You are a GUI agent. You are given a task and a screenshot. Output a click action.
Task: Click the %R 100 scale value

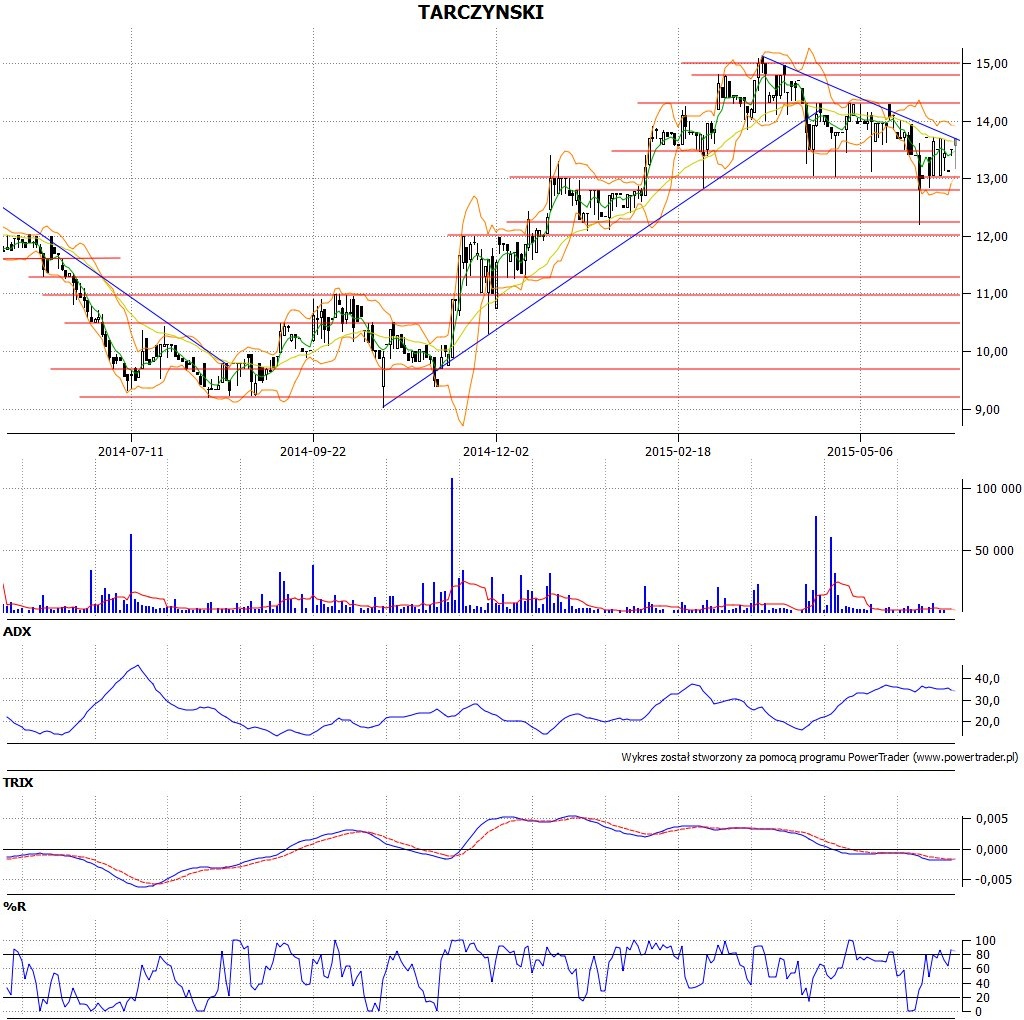pos(985,941)
